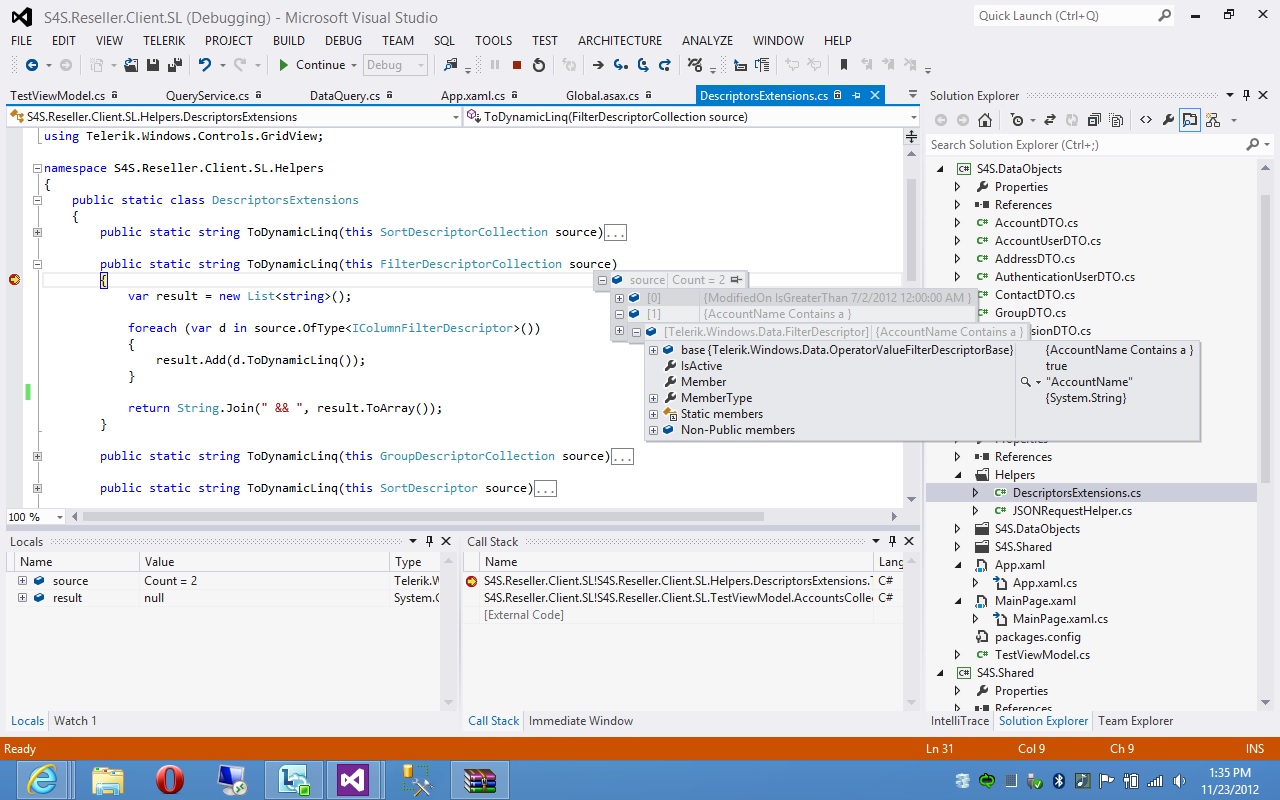Toggle the breakpoint glyph in the editor margin
The width and height of the screenshot is (1280, 800).
click(14, 280)
